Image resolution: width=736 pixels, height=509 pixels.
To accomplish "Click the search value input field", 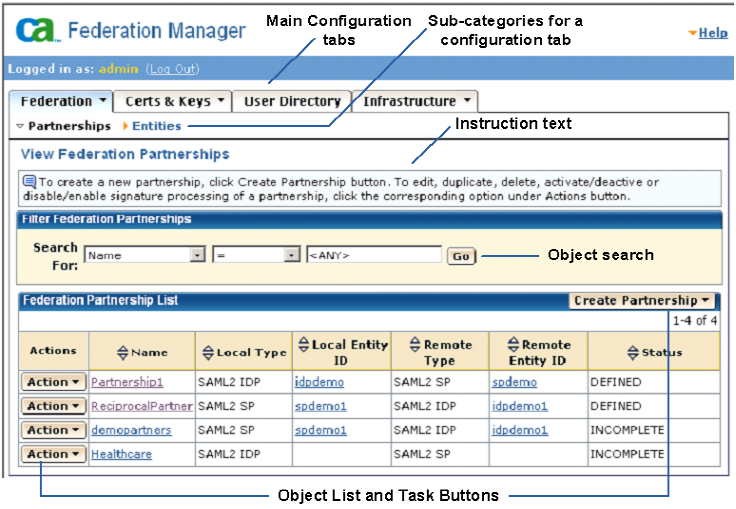I will click(x=374, y=256).
